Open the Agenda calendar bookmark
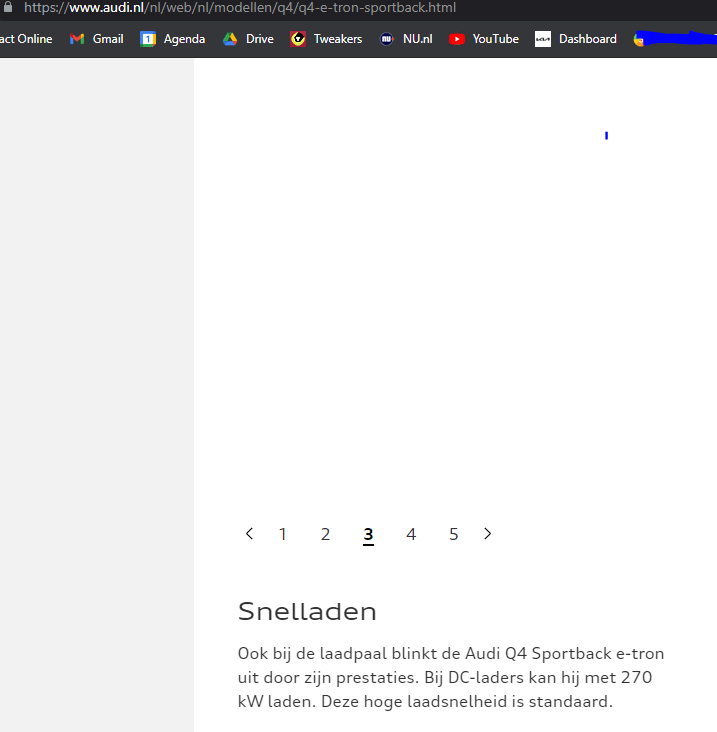 [x=172, y=39]
